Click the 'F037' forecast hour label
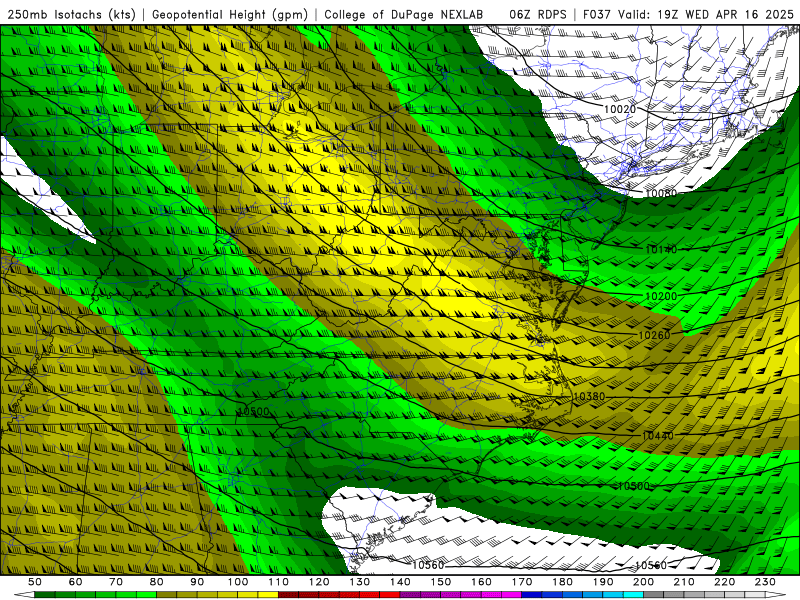The width and height of the screenshot is (800, 600). pyautogui.click(x=597, y=14)
